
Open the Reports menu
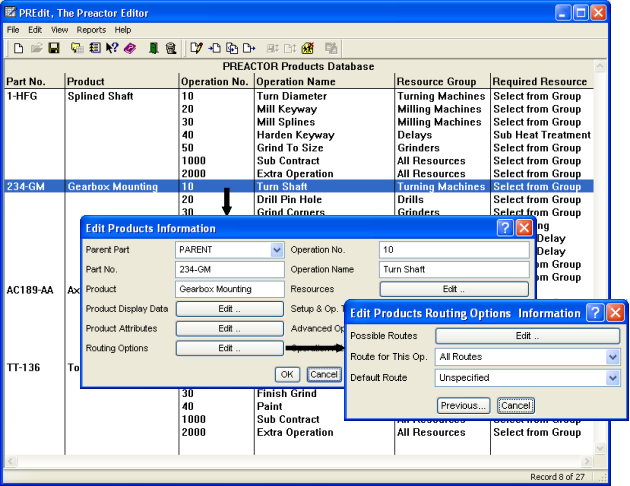point(91,30)
